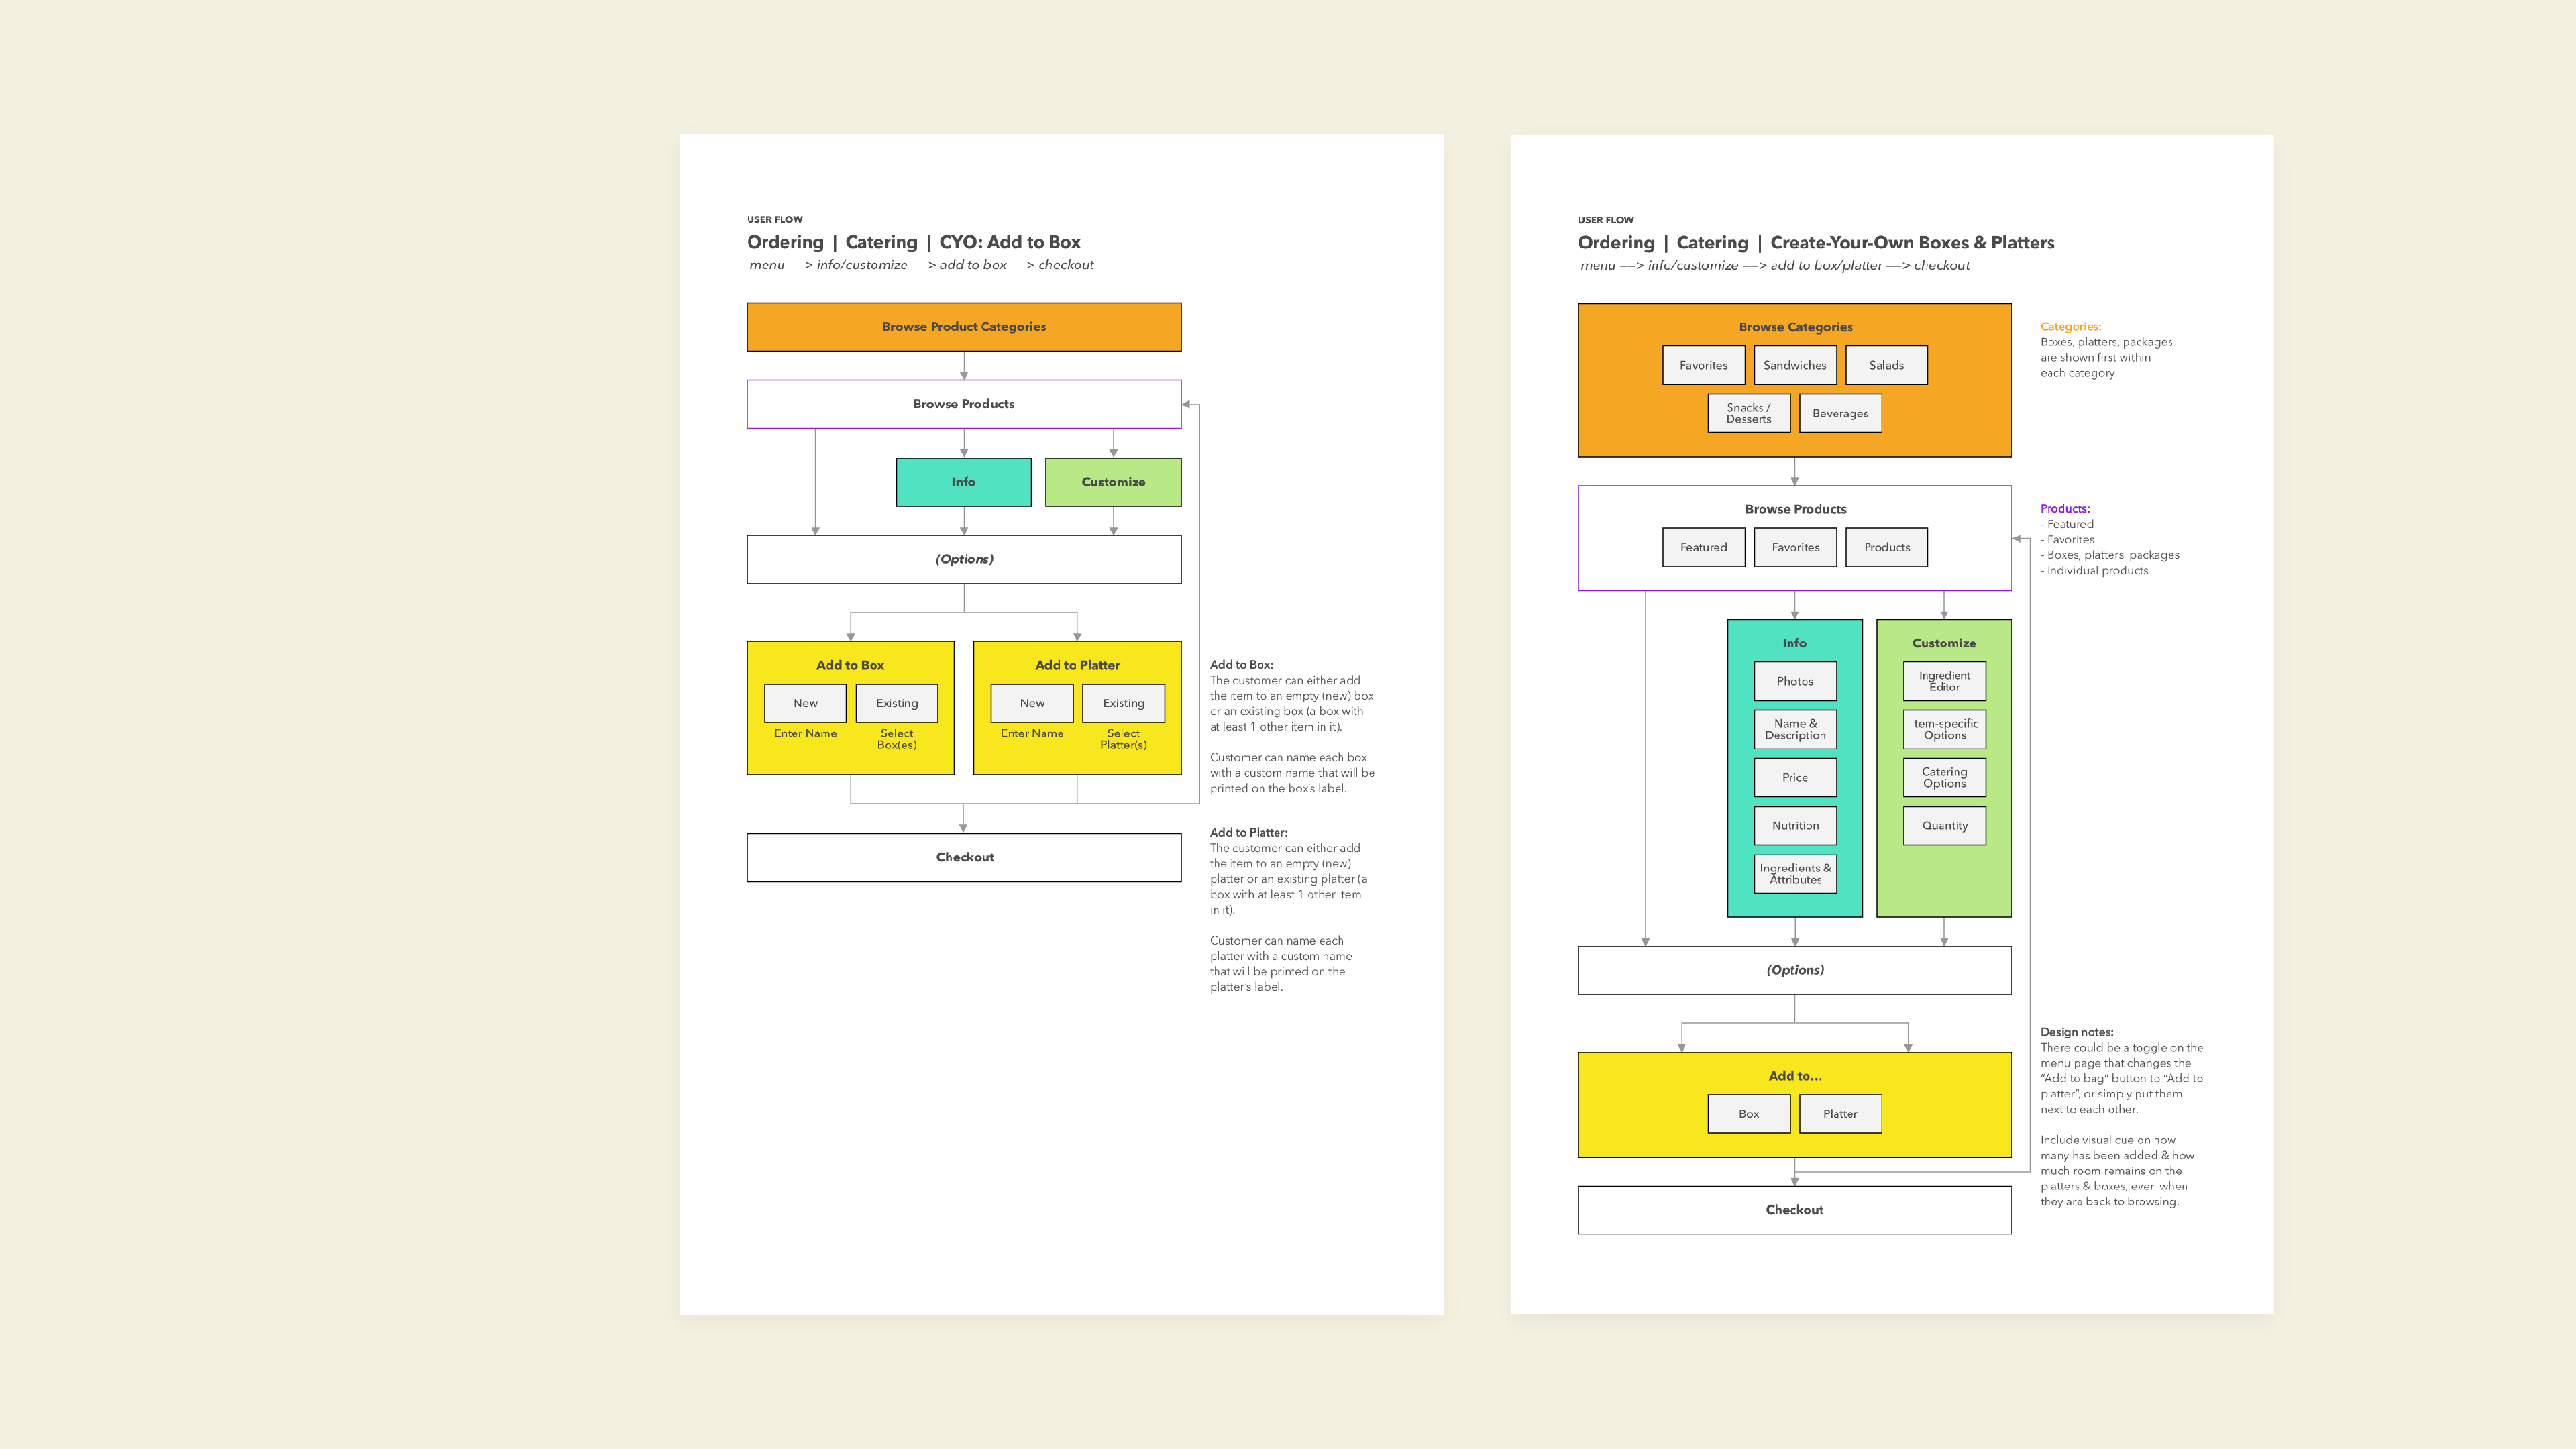2576x1449 pixels.
Task: Click the Ingredient Editor box
Action: (1944, 681)
